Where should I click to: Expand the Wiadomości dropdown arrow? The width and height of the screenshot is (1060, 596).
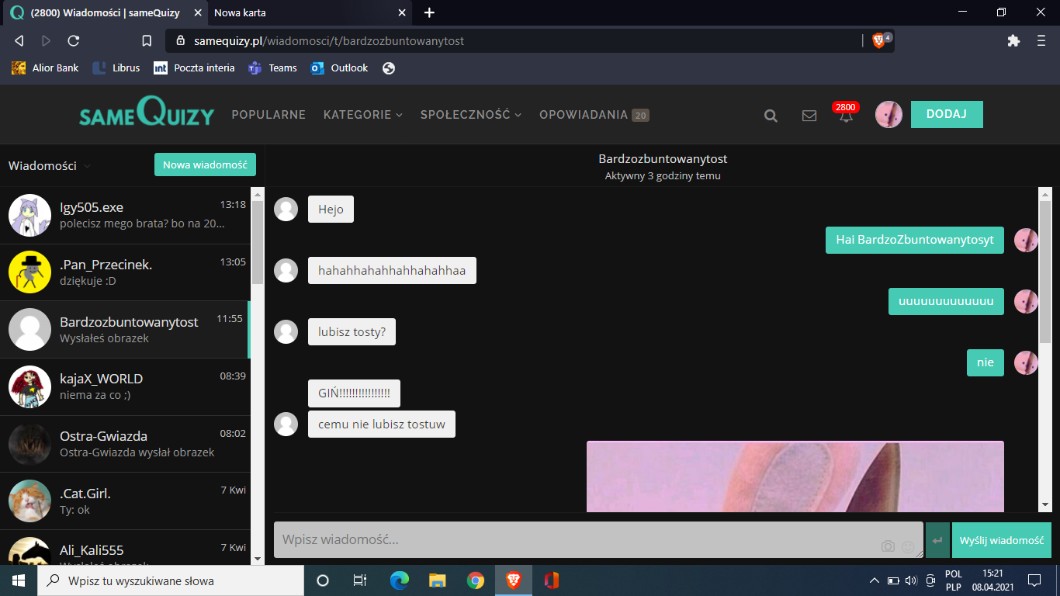pyautogui.click(x=87, y=166)
